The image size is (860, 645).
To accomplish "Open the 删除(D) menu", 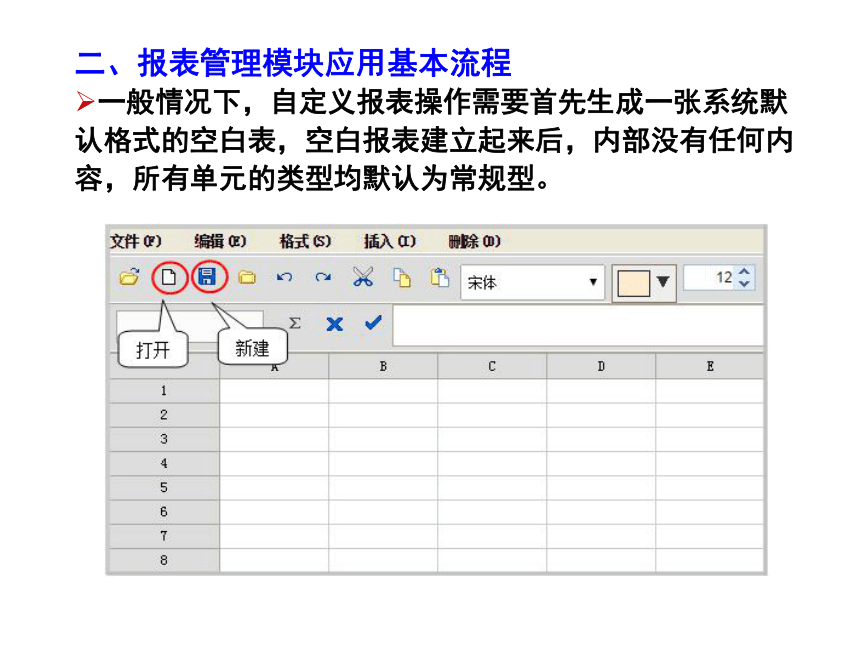I will click(x=474, y=241).
